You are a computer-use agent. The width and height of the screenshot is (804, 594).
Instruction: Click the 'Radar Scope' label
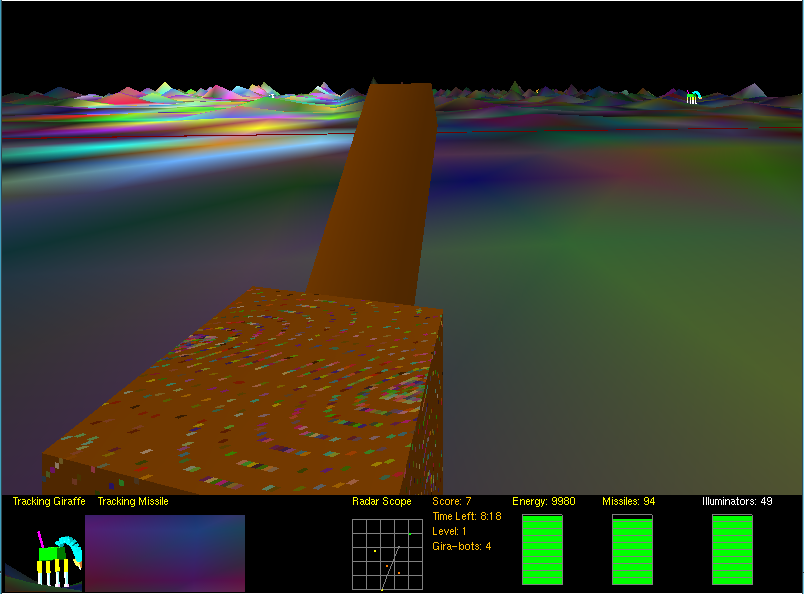(381, 501)
